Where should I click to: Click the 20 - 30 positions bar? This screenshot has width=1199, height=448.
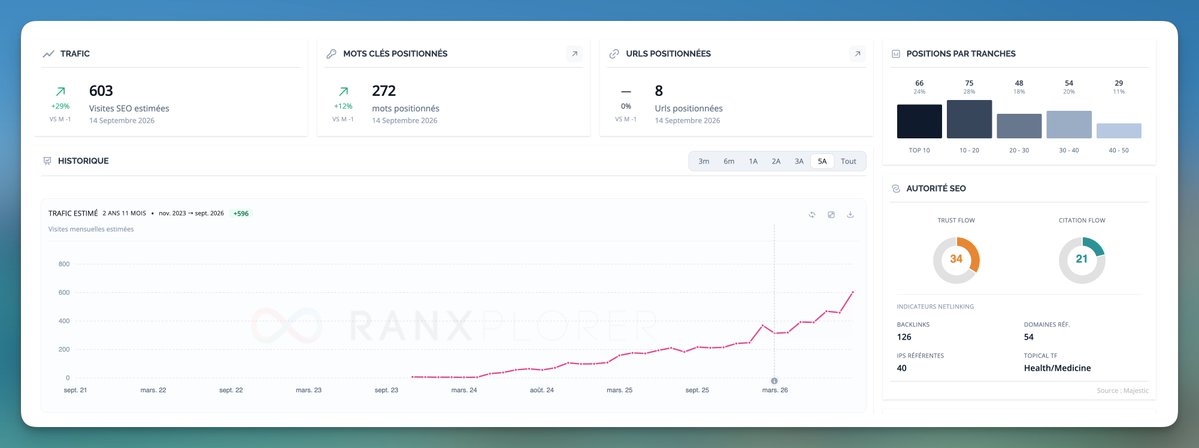click(1019, 126)
